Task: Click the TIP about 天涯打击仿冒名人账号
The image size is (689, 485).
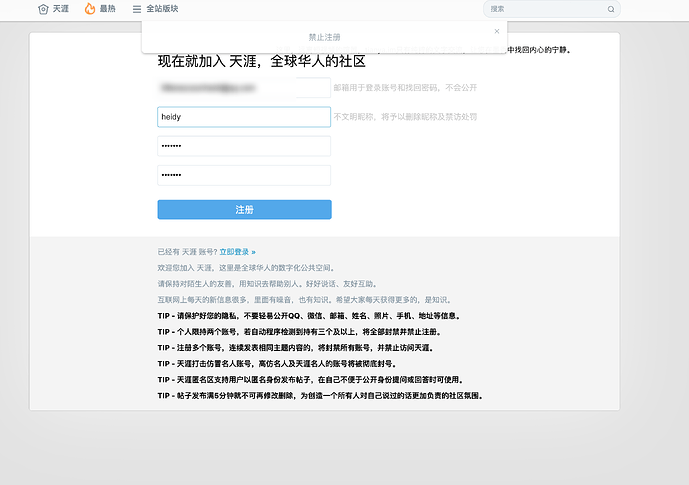Action: [278, 364]
